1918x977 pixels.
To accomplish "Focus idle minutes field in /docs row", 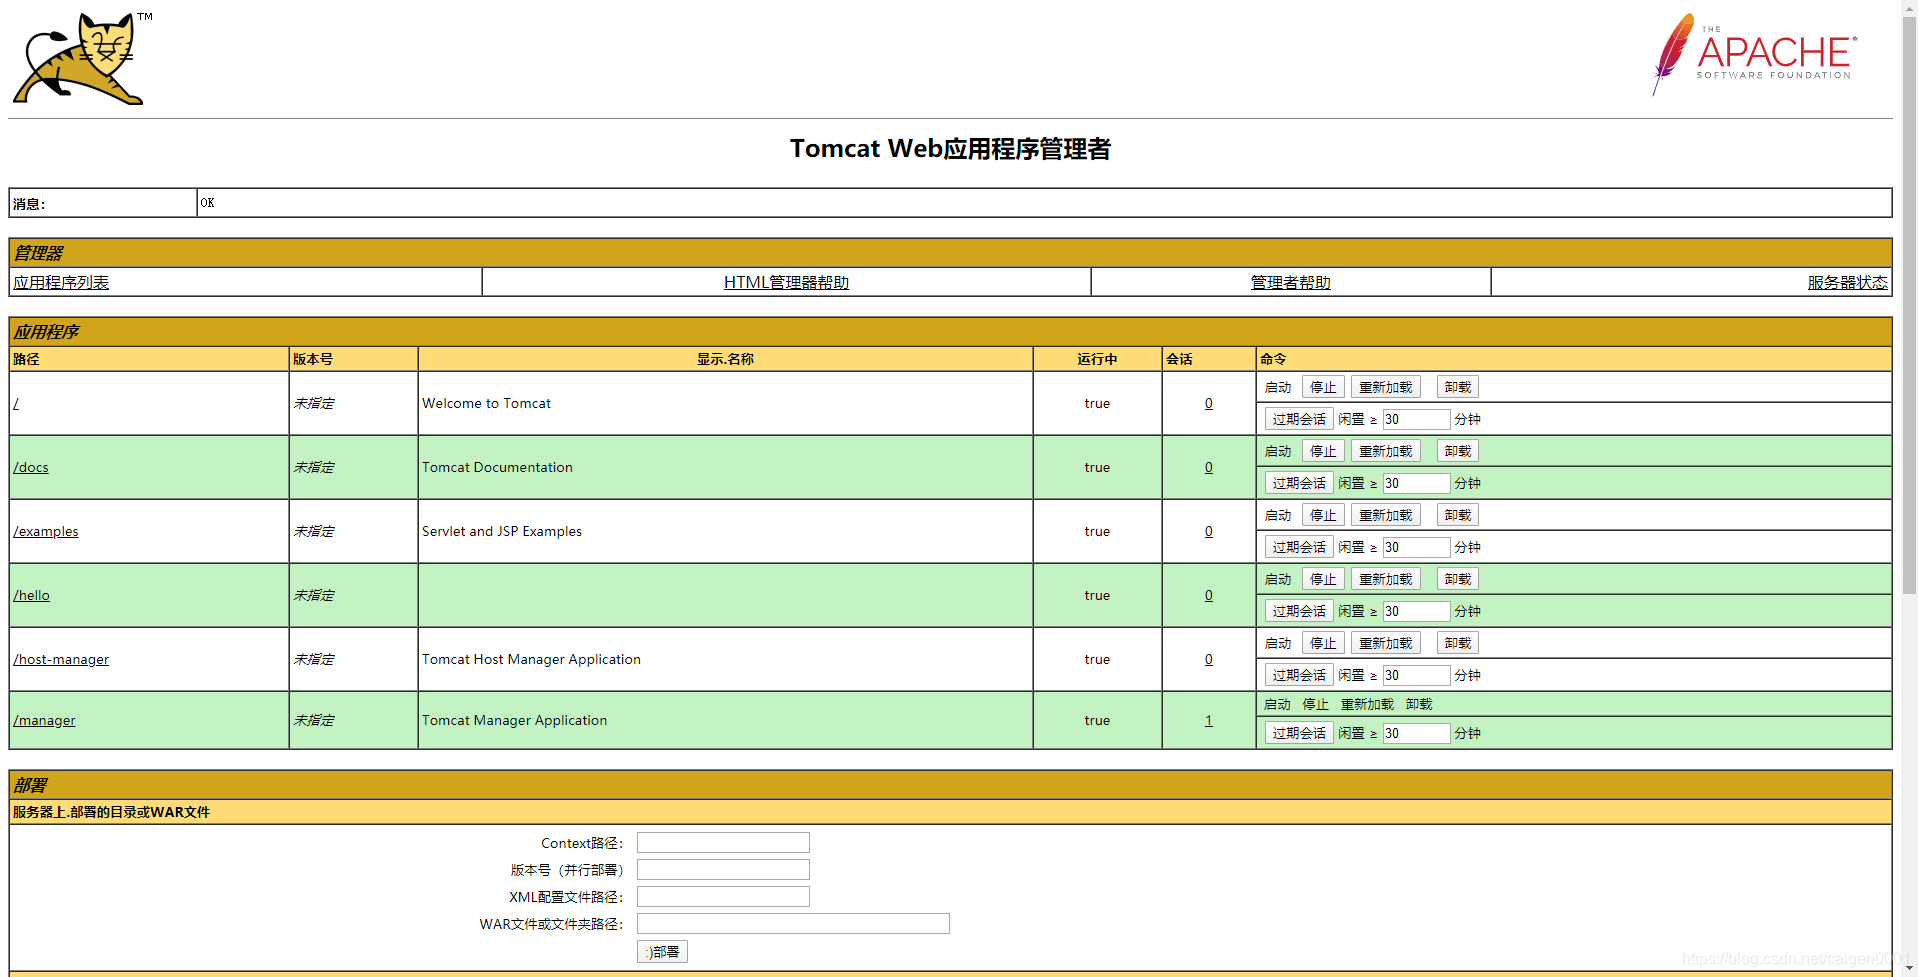I will pyautogui.click(x=1416, y=483).
